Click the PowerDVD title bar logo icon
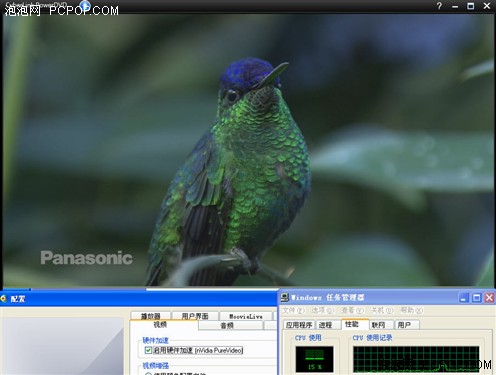Image resolution: width=496 pixels, height=375 pixels. pos(85,5)
